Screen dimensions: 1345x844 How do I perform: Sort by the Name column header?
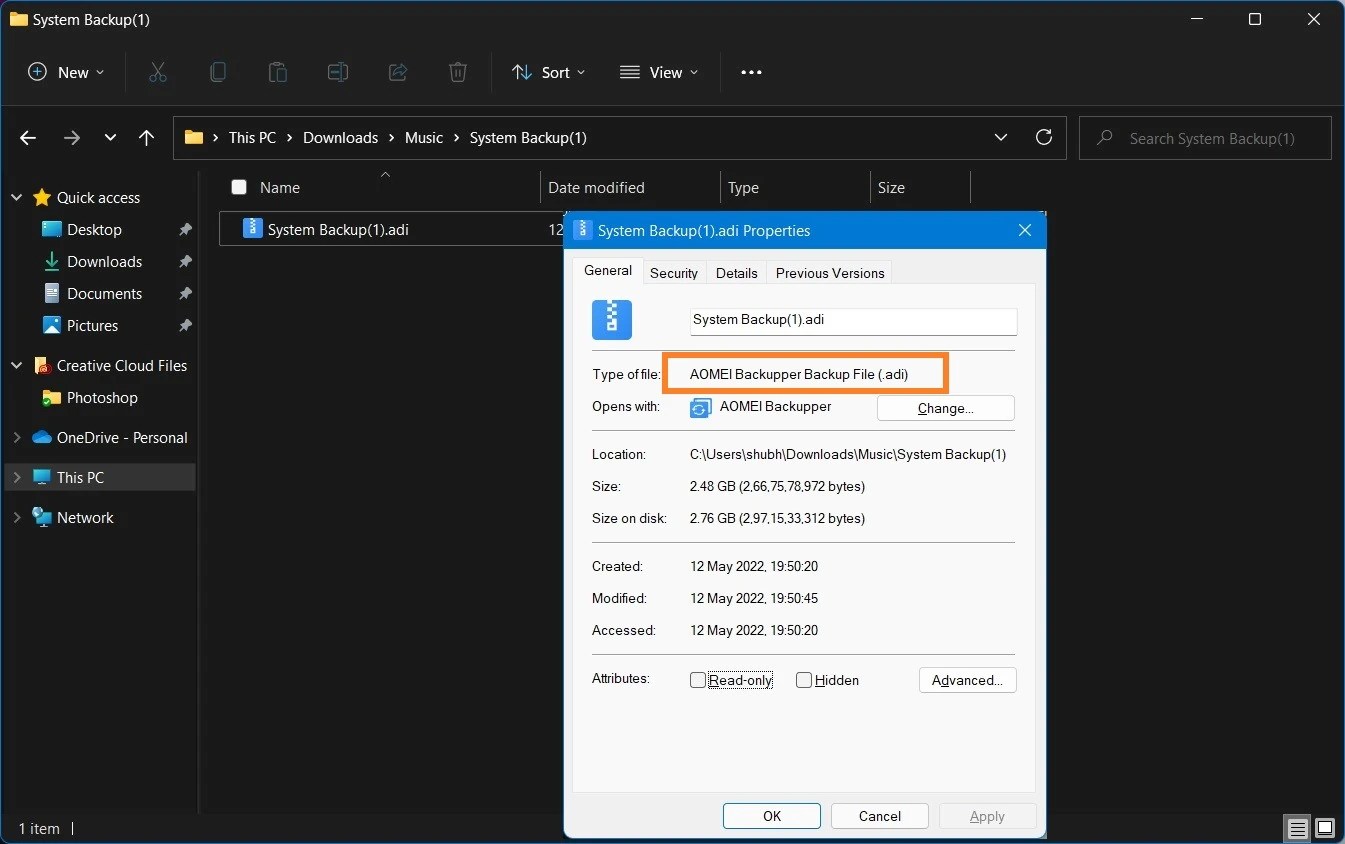click(x=280, y=187)
